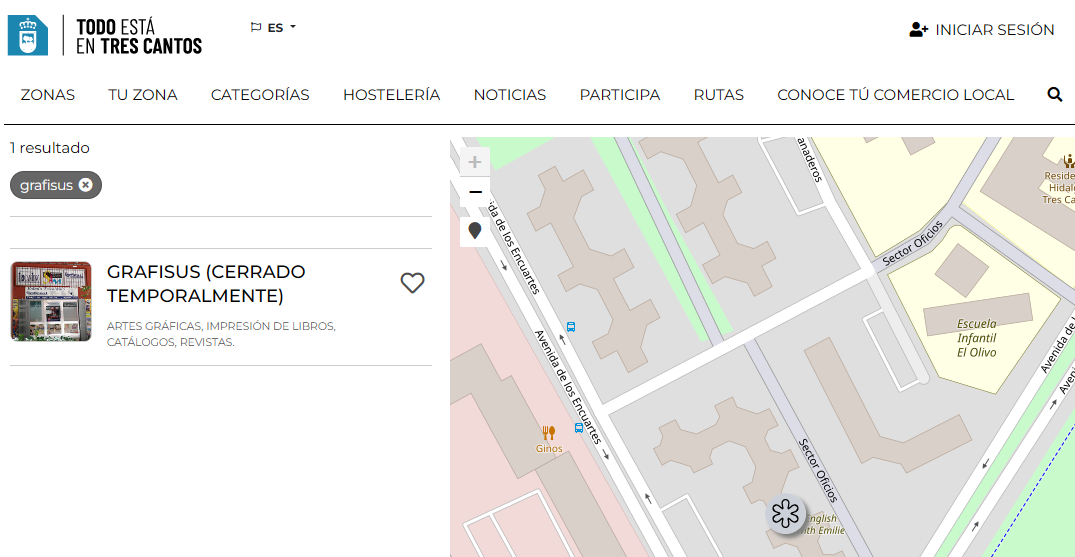The width and height of the screenshot is (1075, 557).
Task: Click the map location pin button
Action: click(x=475, y=231)
